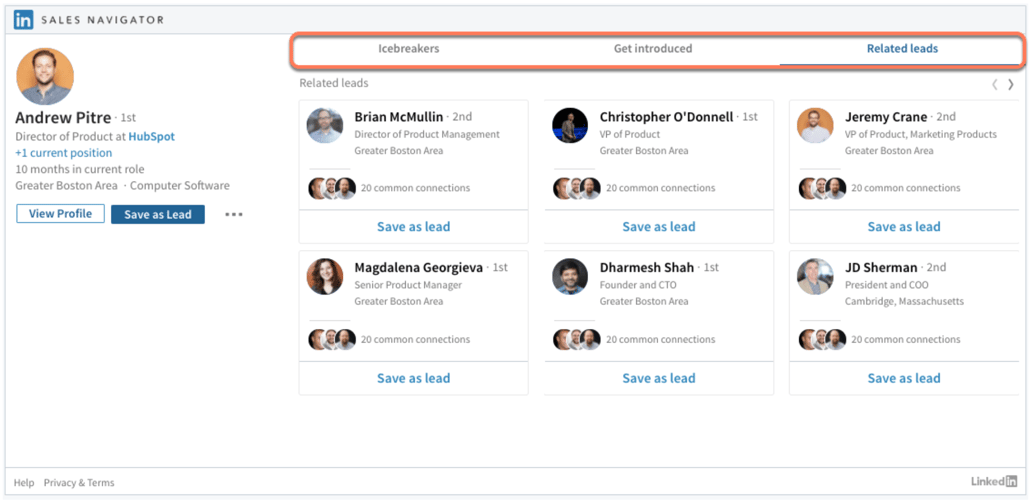Save Dharmesh Shah as lead
The image size is (1030, 501).
click(x=659, y=378)
